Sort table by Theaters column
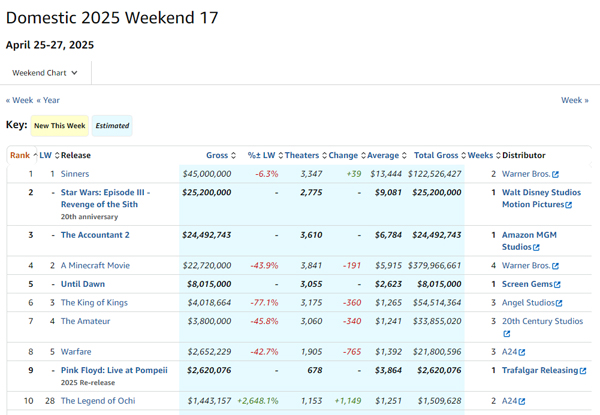 [x=306, y=155]
